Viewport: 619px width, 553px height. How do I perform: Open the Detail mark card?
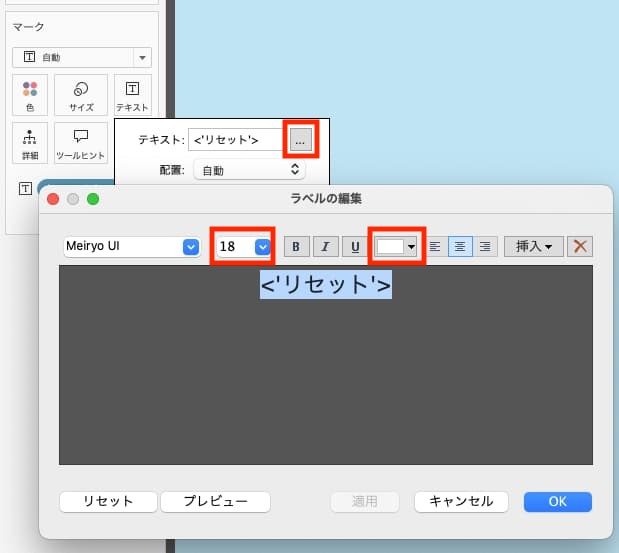coord(29,142)
